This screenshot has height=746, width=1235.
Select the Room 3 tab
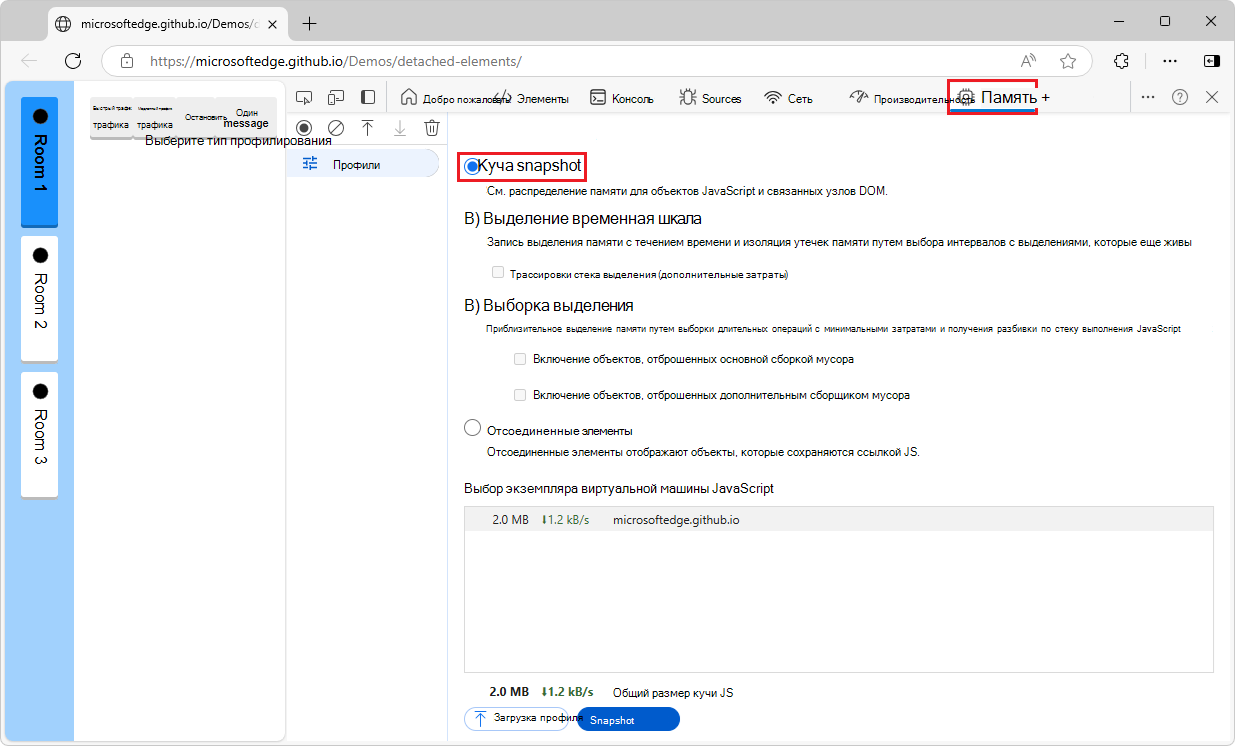tap(40, 434)
